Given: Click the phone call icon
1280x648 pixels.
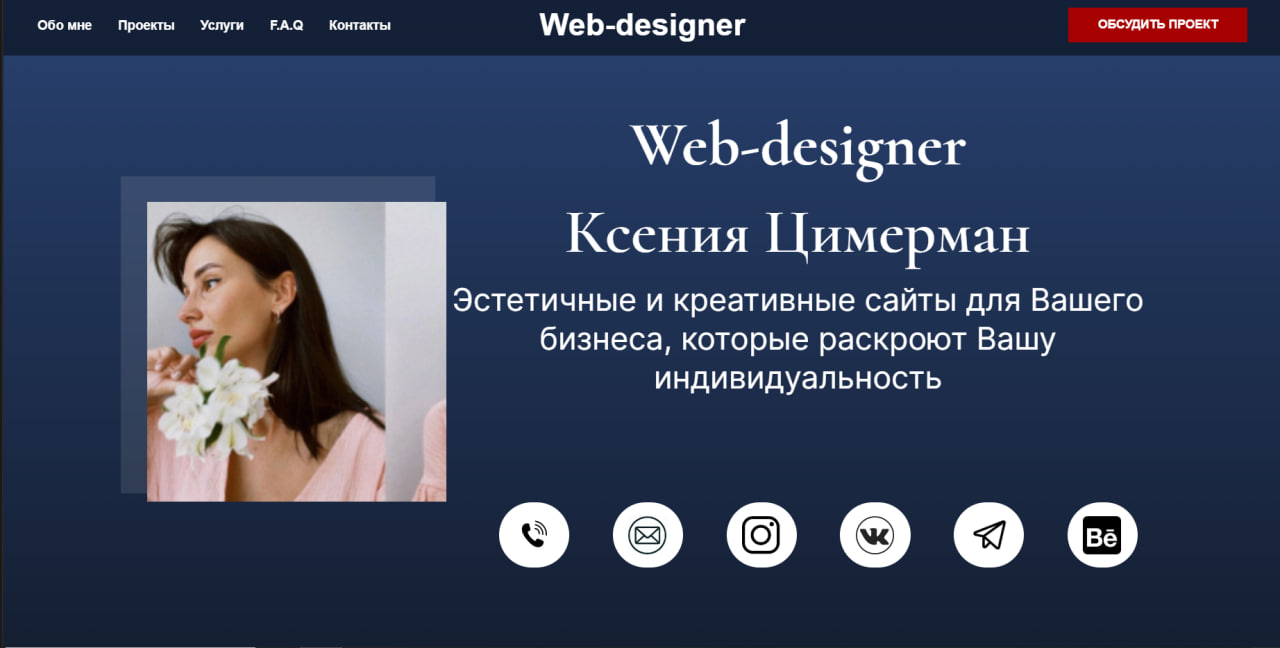Looking at the screenshot, I should (534, 535).
